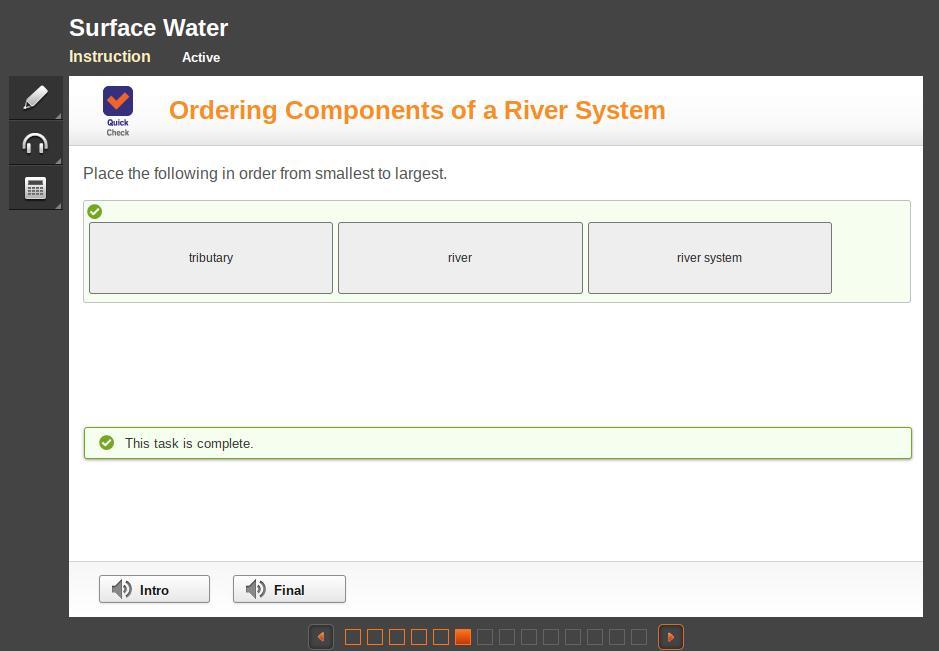Jump to the fifth page square
939x651 pixels.
pyautogui.click(x=441, y=637)
